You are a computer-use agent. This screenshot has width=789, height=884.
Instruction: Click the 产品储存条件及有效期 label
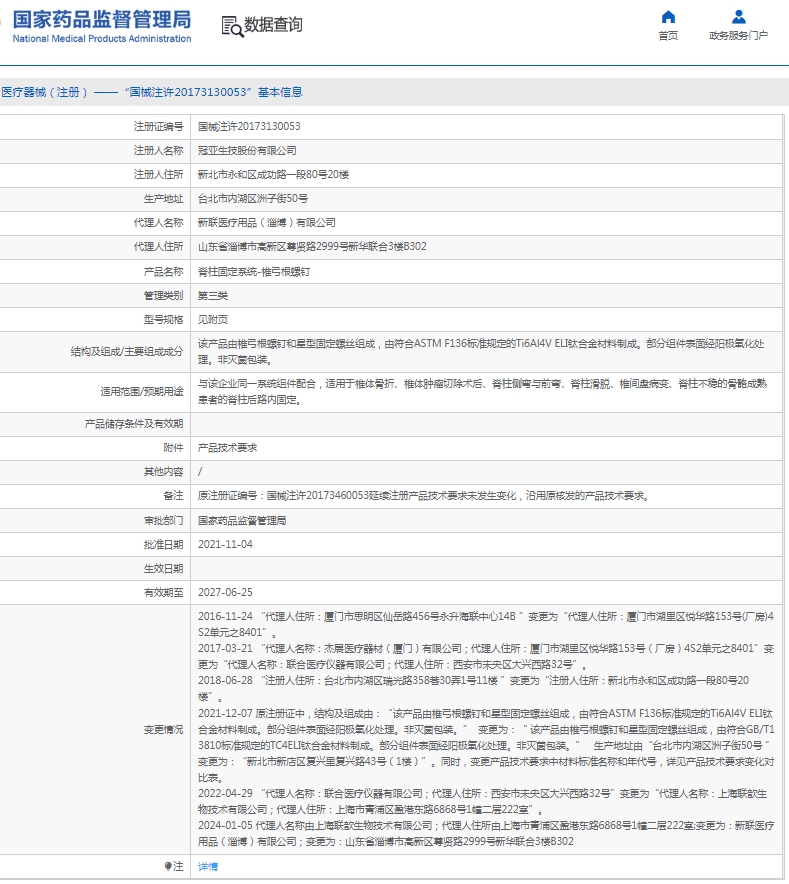click(x=134, y=424)
